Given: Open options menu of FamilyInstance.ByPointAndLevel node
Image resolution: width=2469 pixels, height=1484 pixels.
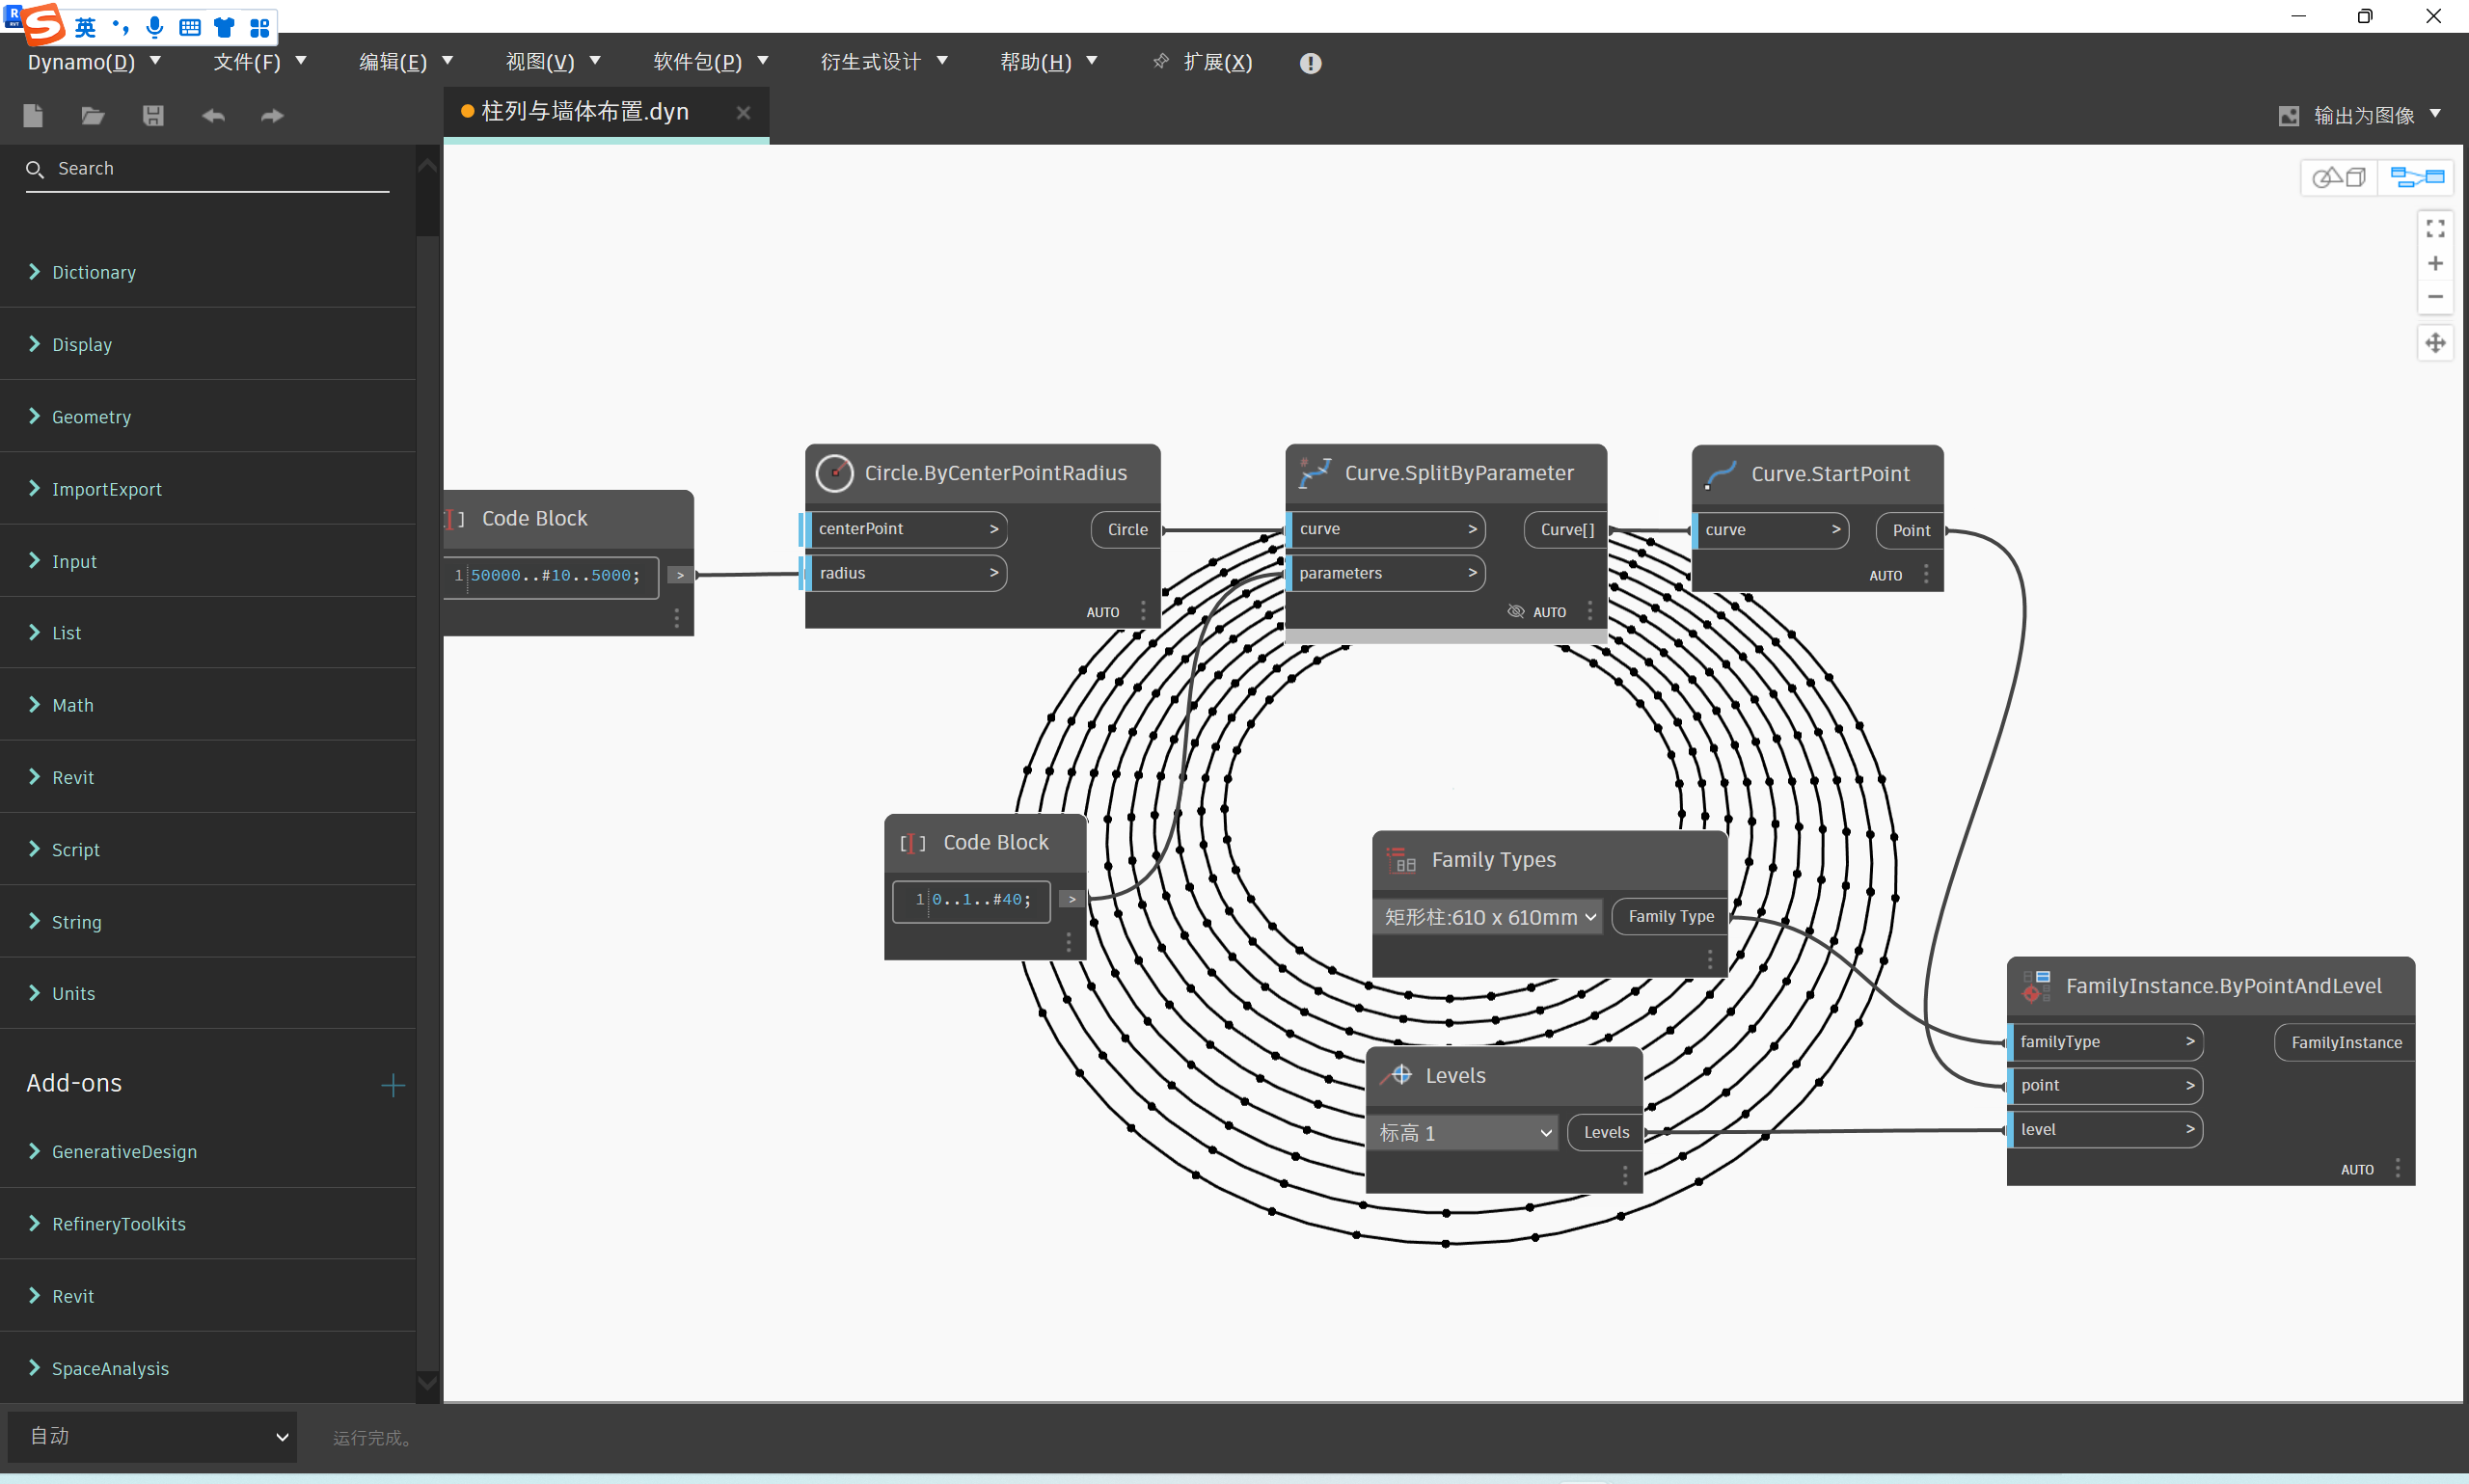Looking at the screenshot, I should (2397, 1169).
